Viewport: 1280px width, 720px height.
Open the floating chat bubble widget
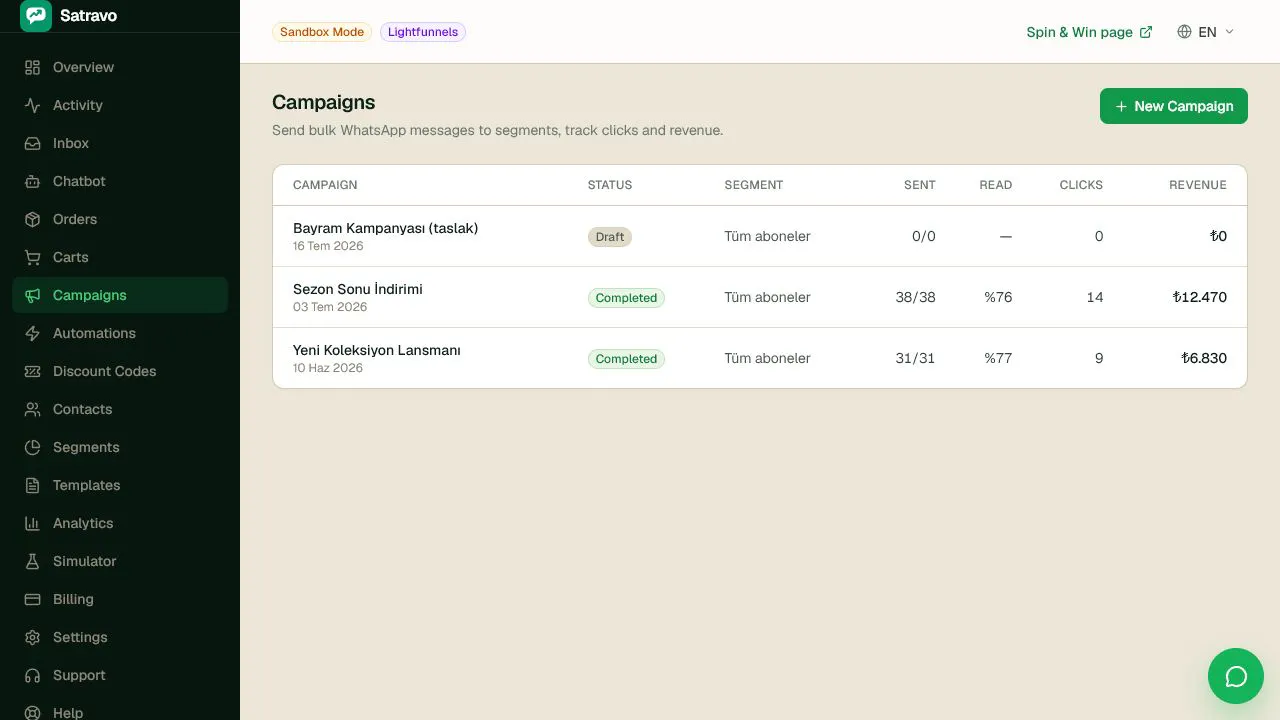pos(1236,676)
